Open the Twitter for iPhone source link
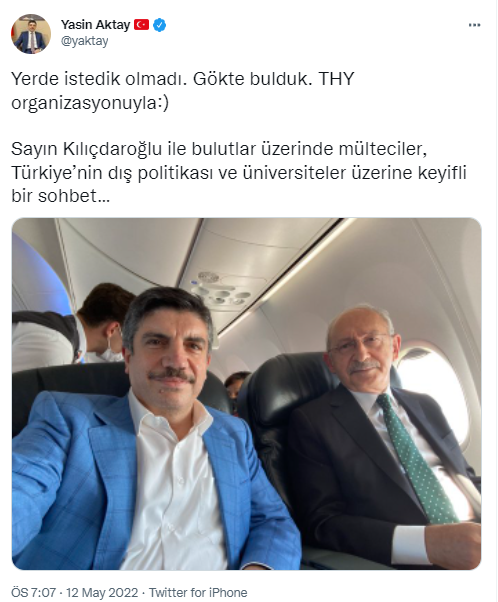 coord(198,592)
